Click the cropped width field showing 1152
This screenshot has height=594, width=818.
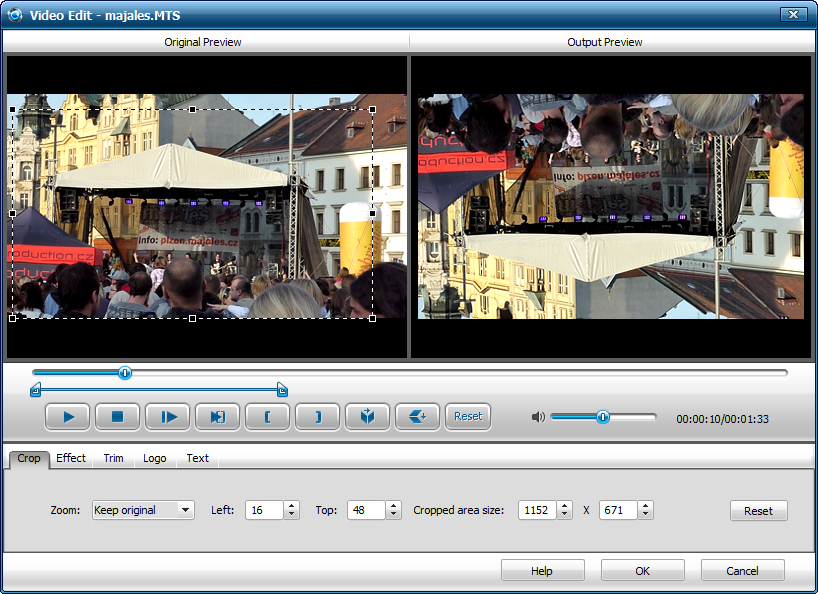click(x=538, y=510)
